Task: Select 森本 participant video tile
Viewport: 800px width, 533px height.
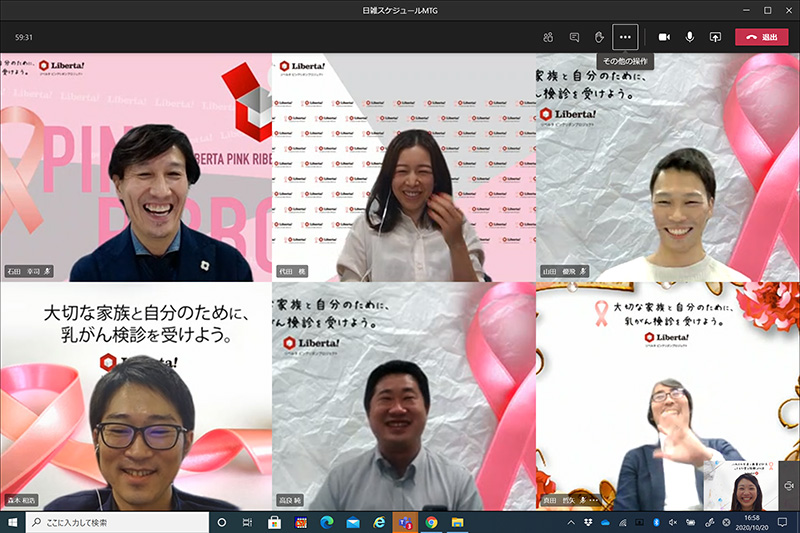Action: click(x=136, y=396)
